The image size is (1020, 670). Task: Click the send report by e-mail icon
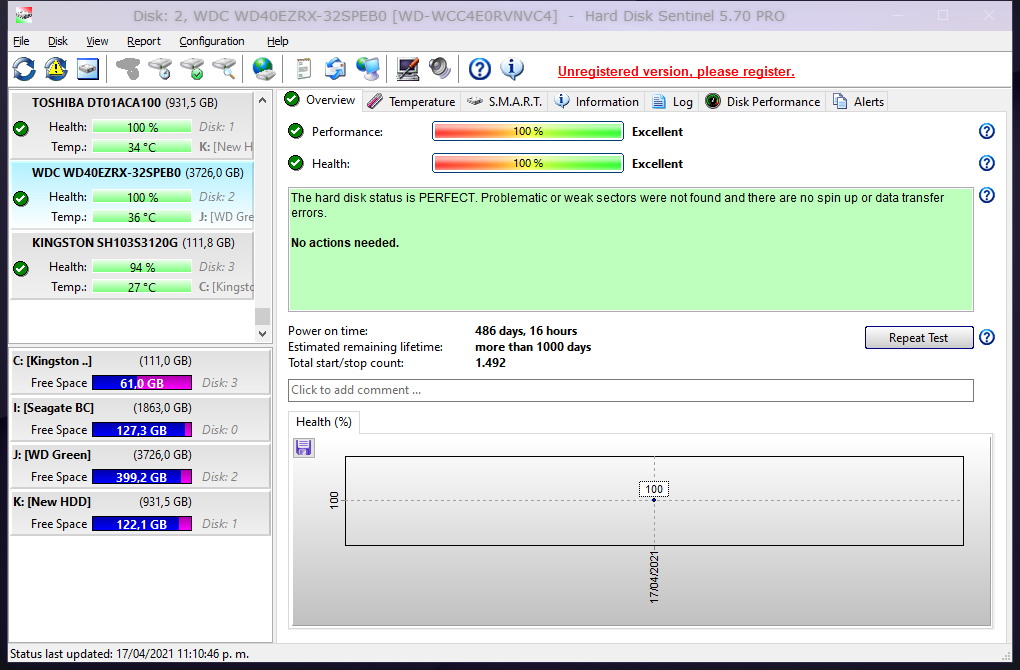tap(336, 69)
